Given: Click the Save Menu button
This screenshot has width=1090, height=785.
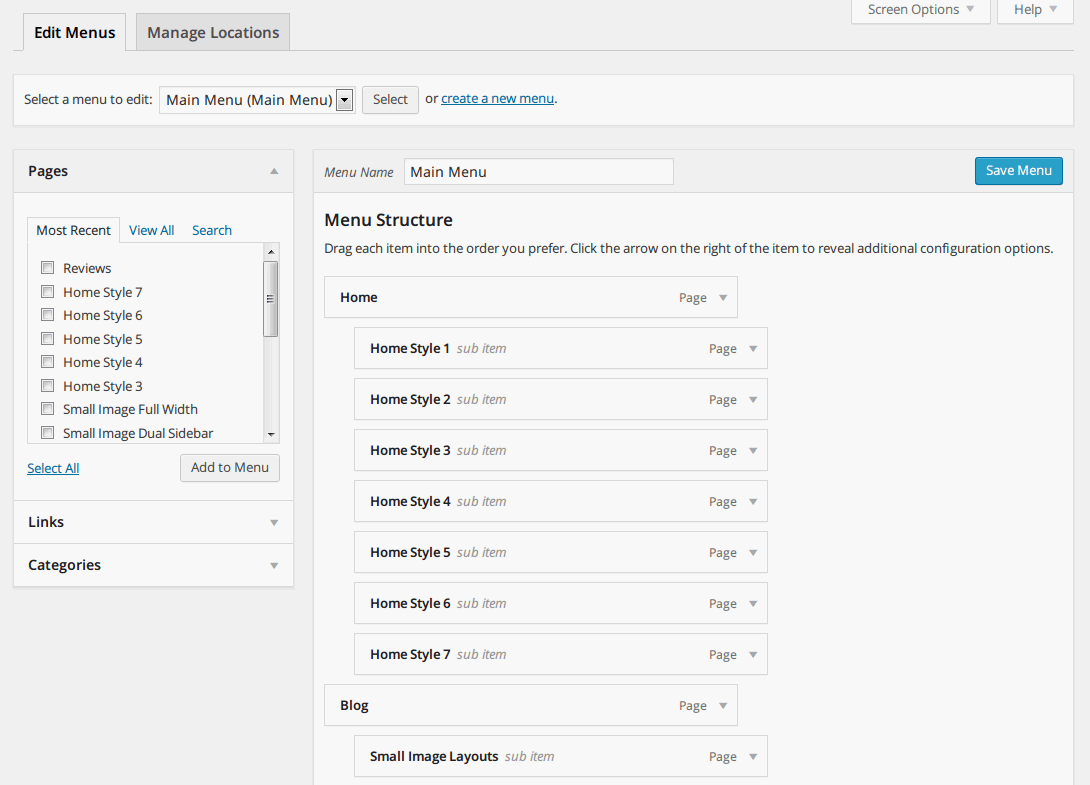Looking at the screenshot, I should click(1018, 171).
